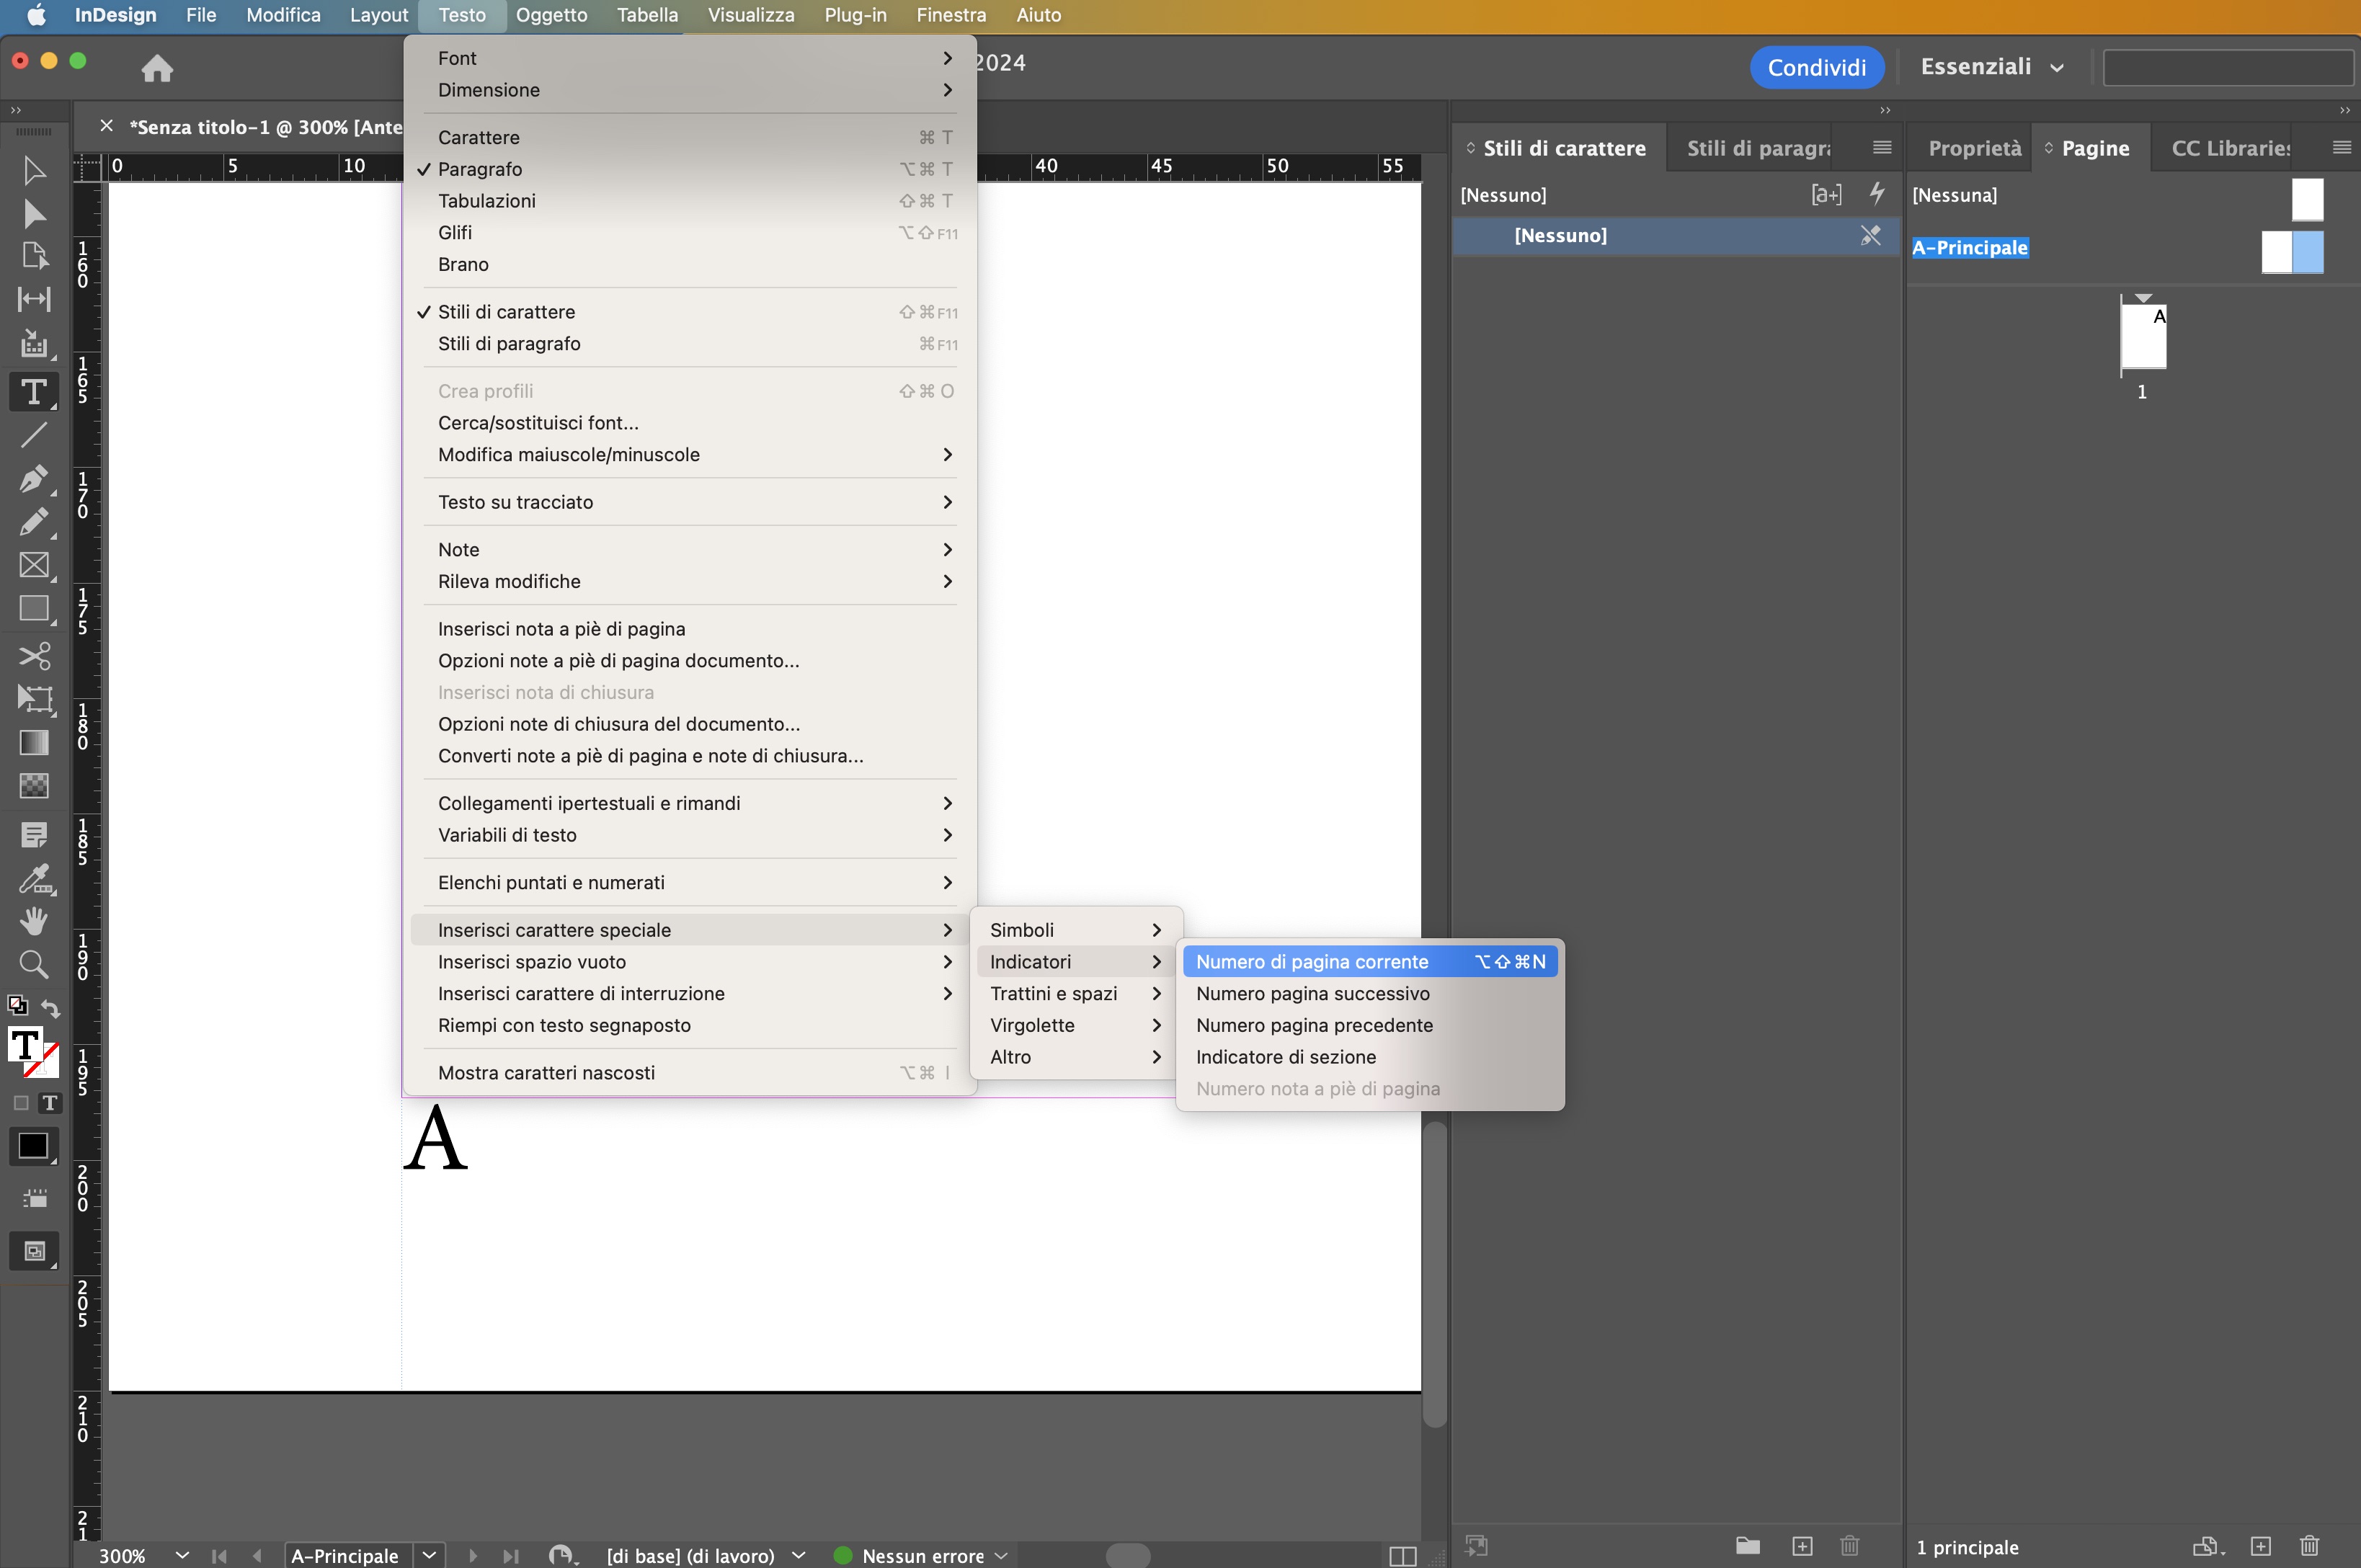Toggle Stili di carattere panel item
The height and width of the screenshot is (1568, 2361).
tap(690, 312)
